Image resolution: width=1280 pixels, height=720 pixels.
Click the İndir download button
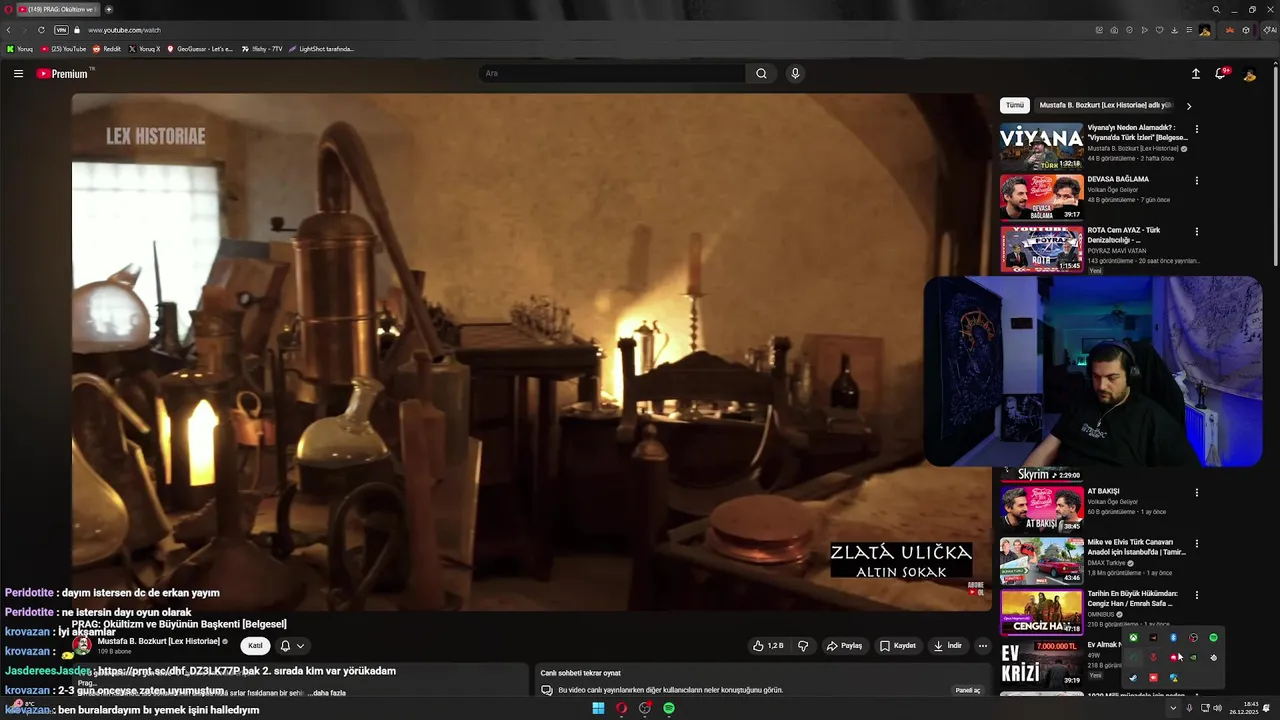click(948, 646)
